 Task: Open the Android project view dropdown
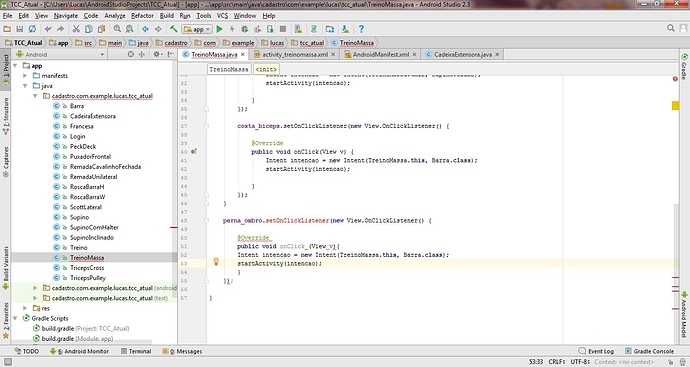pyautogui.click(x=60, y=55)
